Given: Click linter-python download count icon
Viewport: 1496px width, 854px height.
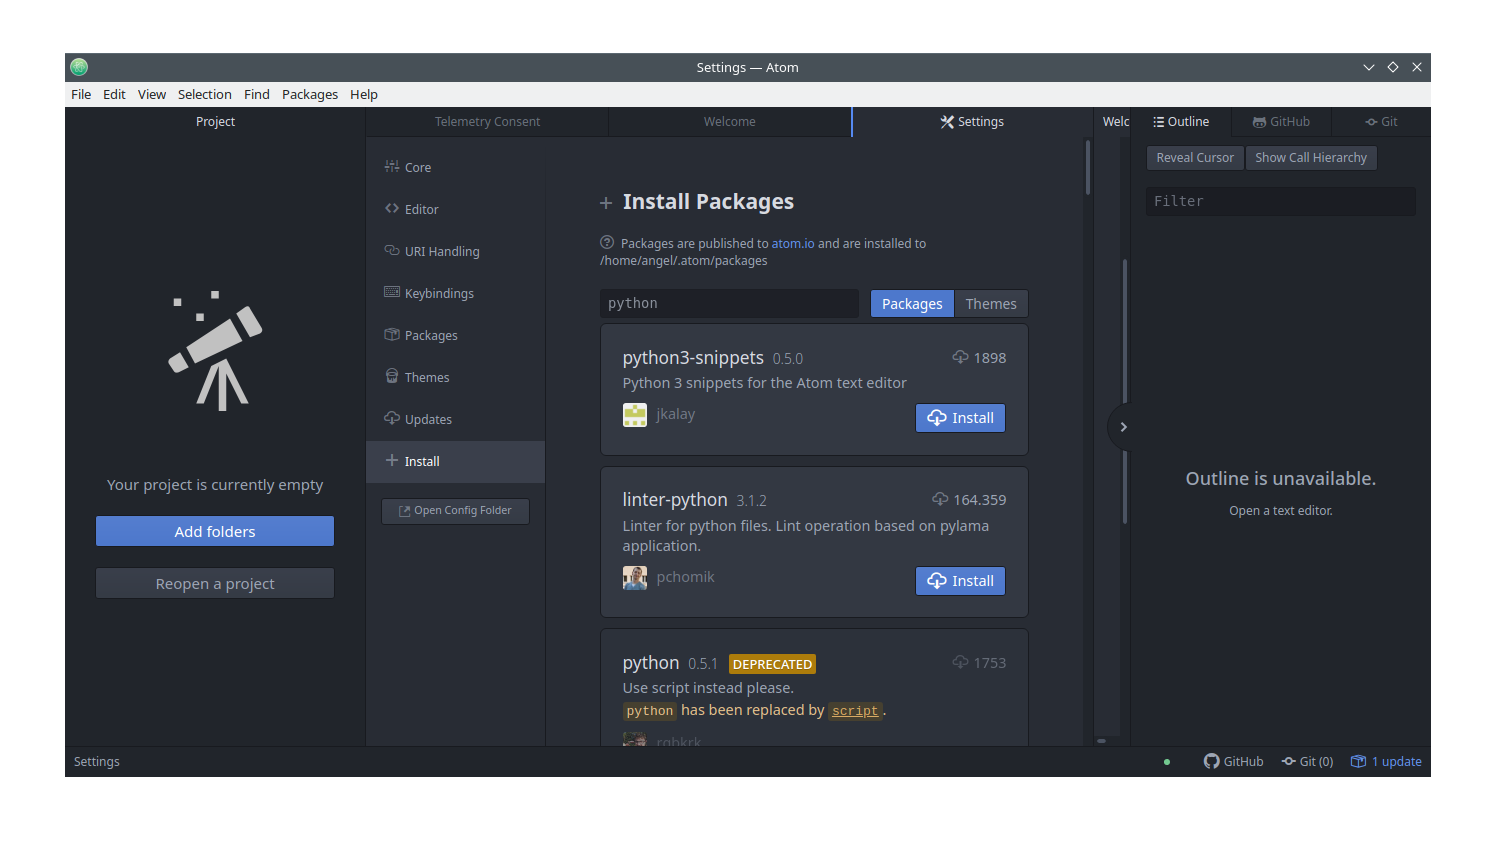Looking at the screenshot, I should [x=940, y=500].
